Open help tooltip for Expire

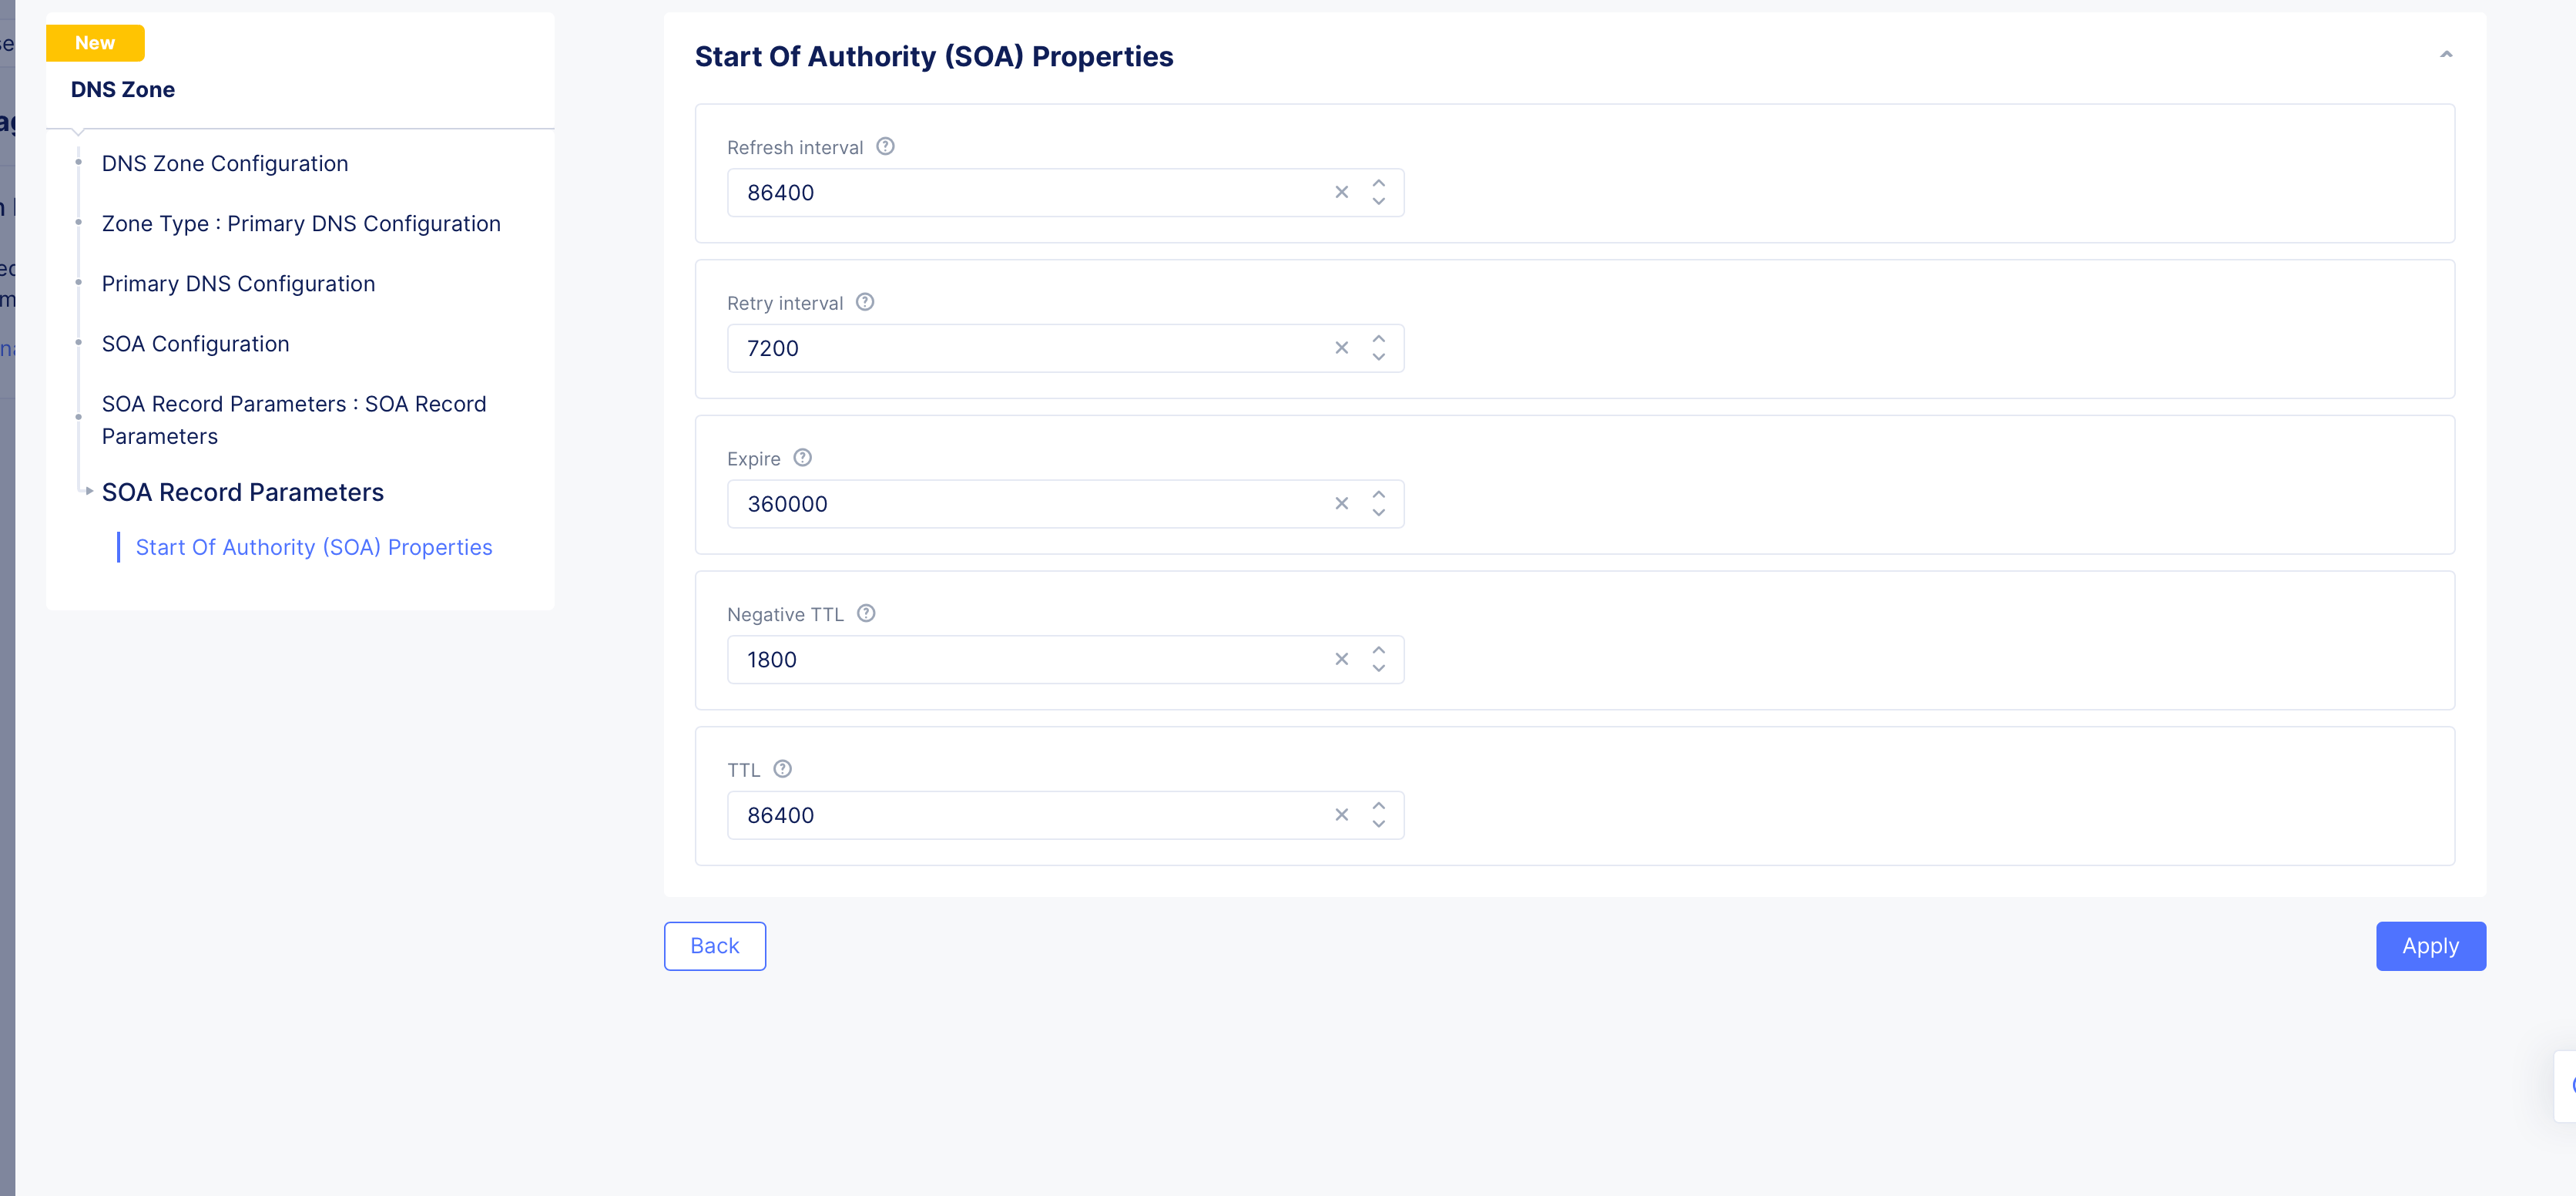click(x=801, y=457)
